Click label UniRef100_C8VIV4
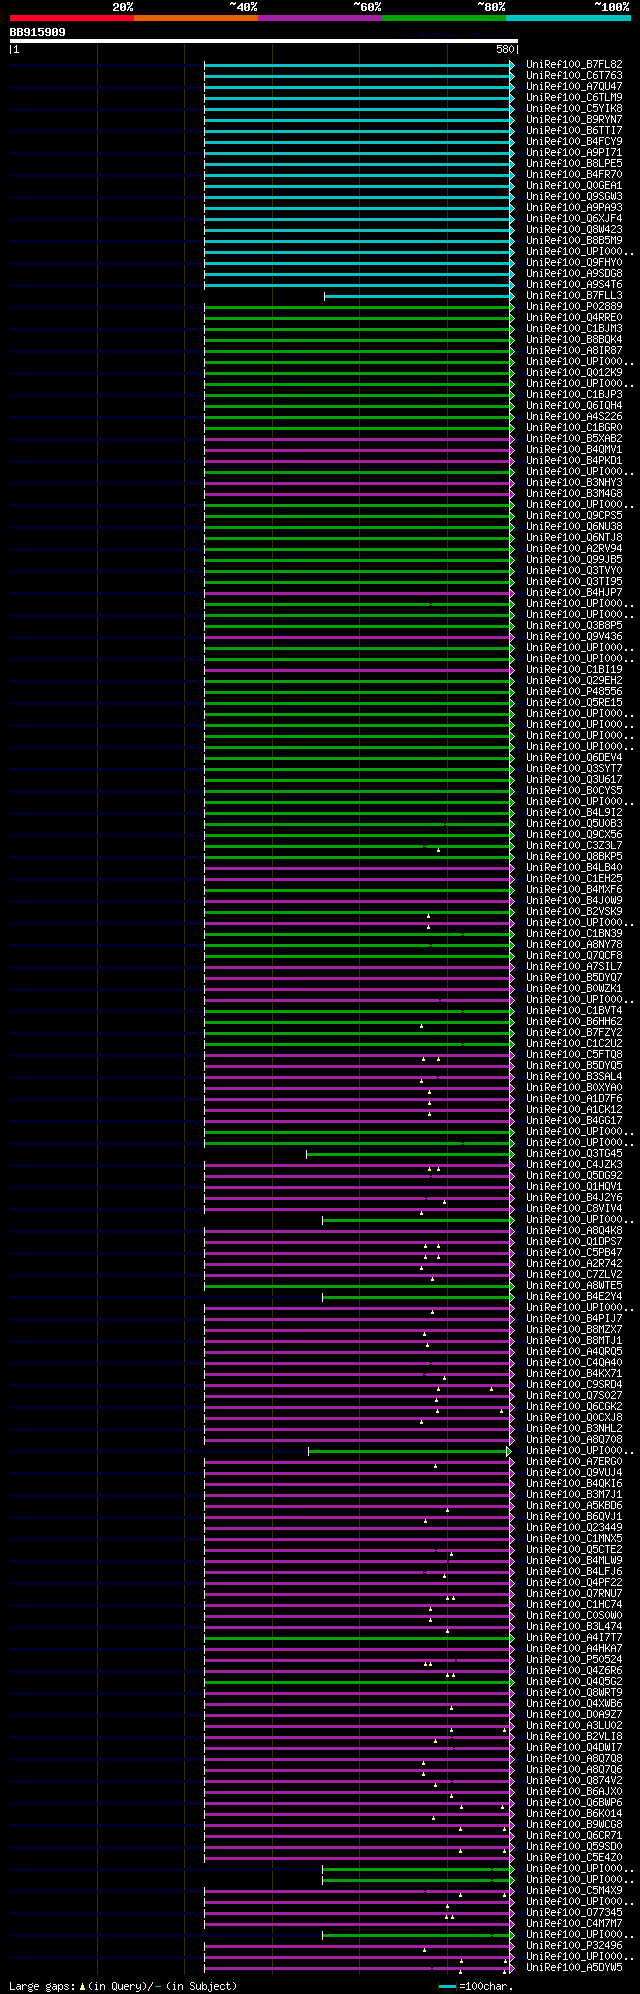The height and width of the screenshot is (1994, 640). click(574, 1208)
